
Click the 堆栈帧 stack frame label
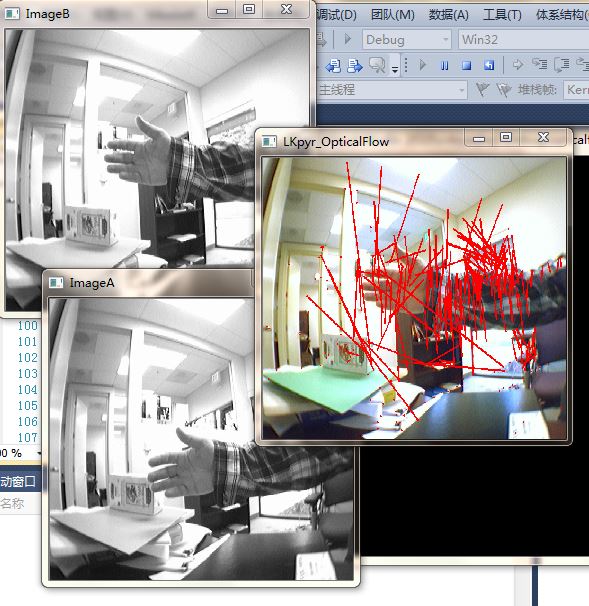point(538,90)
